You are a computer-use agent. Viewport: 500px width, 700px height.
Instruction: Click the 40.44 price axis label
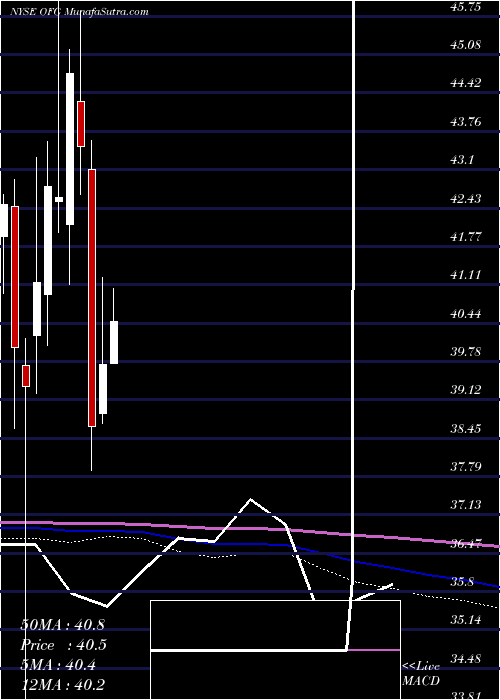point(466,313)
